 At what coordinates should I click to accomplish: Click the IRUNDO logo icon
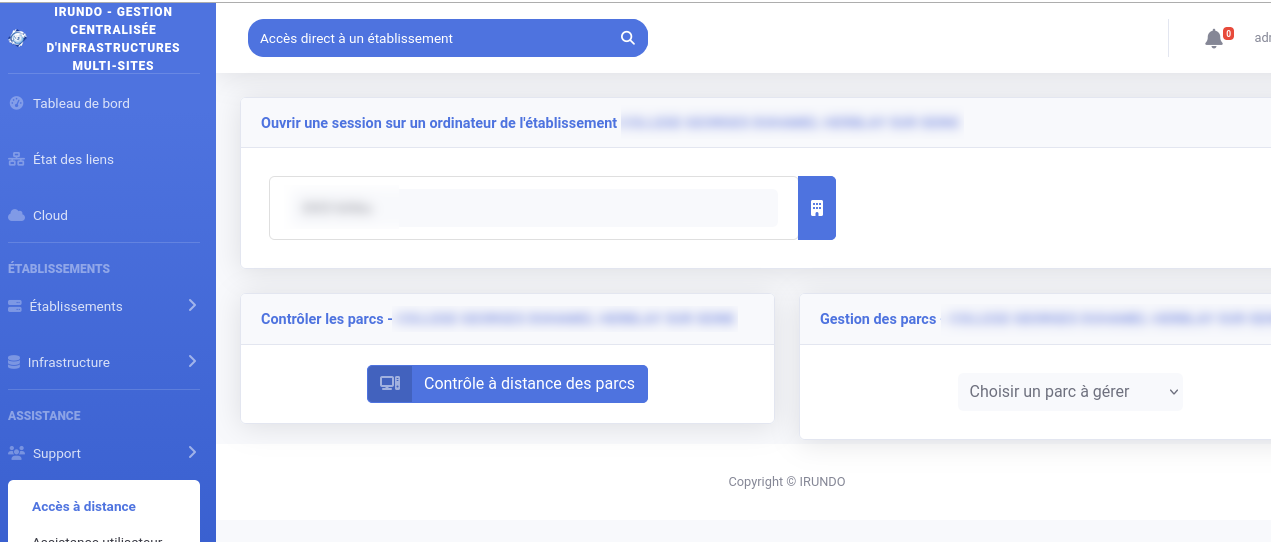pos(16,38)
